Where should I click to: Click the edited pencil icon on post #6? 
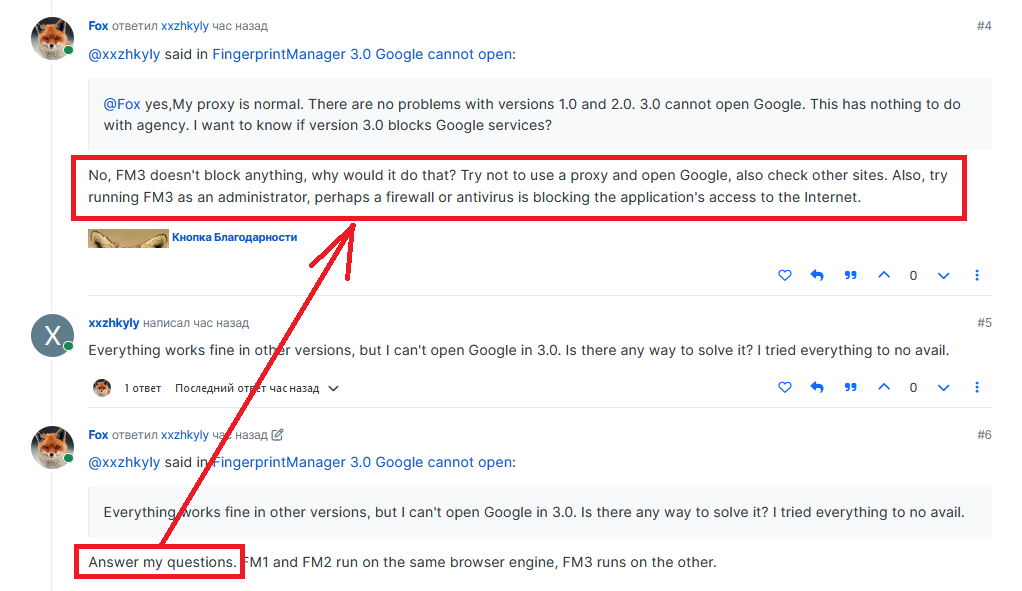tap(278, 435)
